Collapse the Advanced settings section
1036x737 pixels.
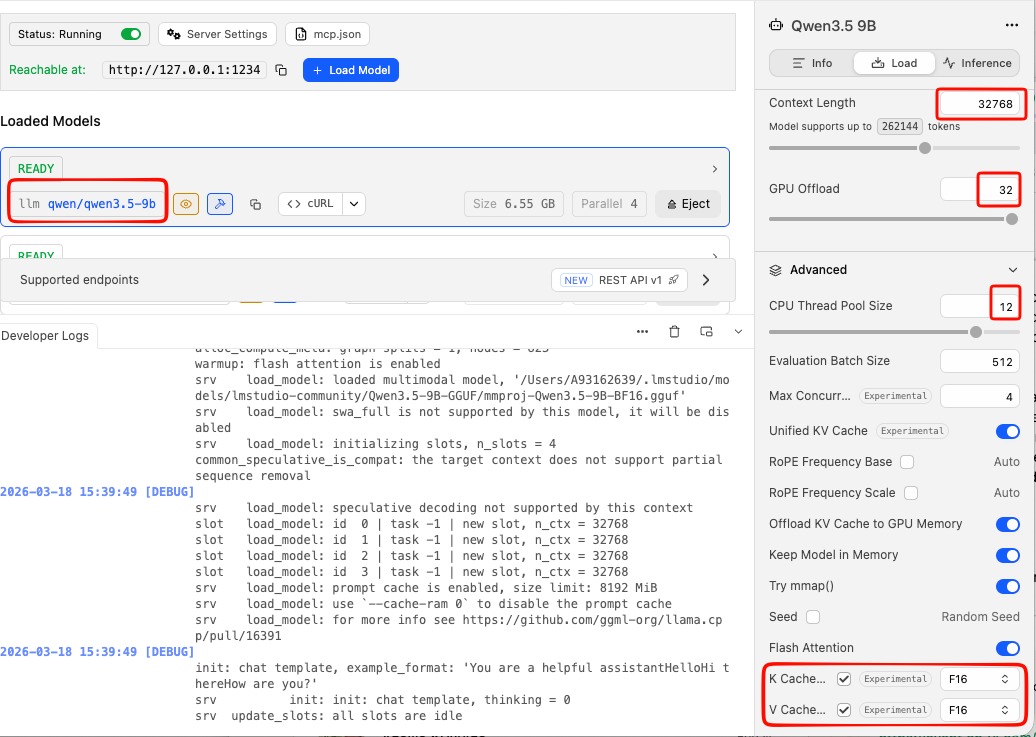click(x=1015, y=269)
